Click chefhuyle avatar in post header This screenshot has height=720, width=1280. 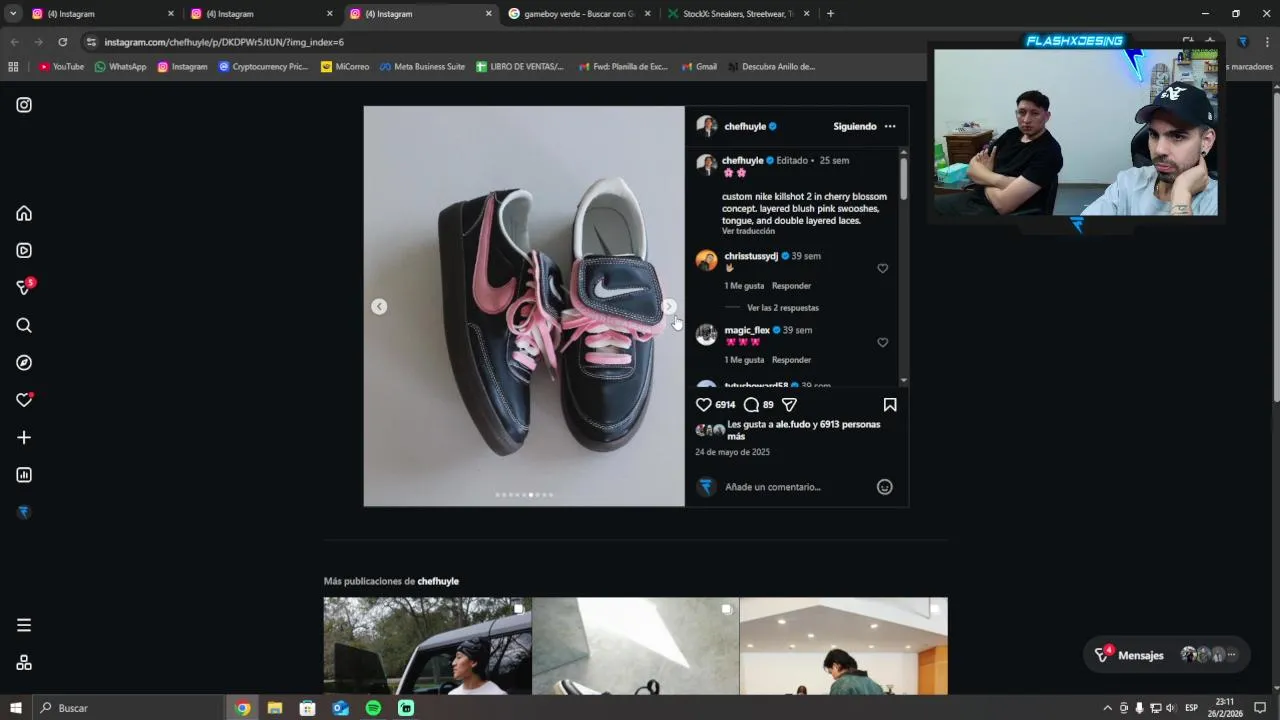[707, 126]
